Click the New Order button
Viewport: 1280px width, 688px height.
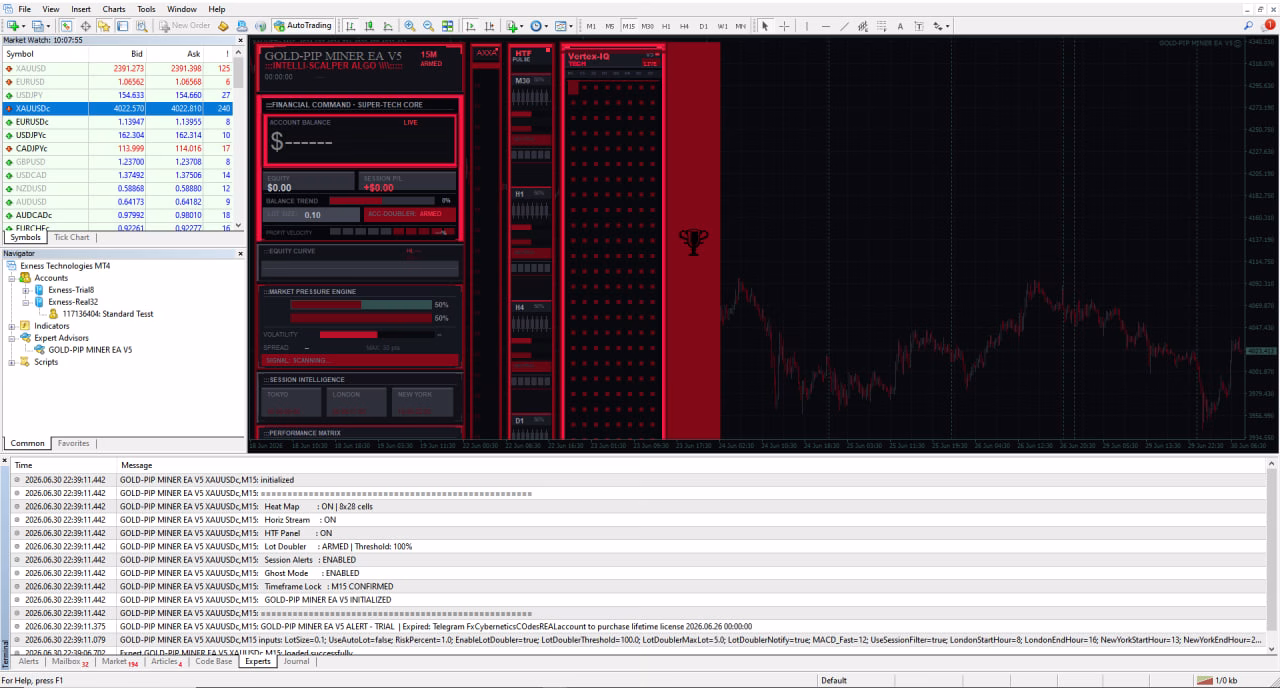pos(183,25)
